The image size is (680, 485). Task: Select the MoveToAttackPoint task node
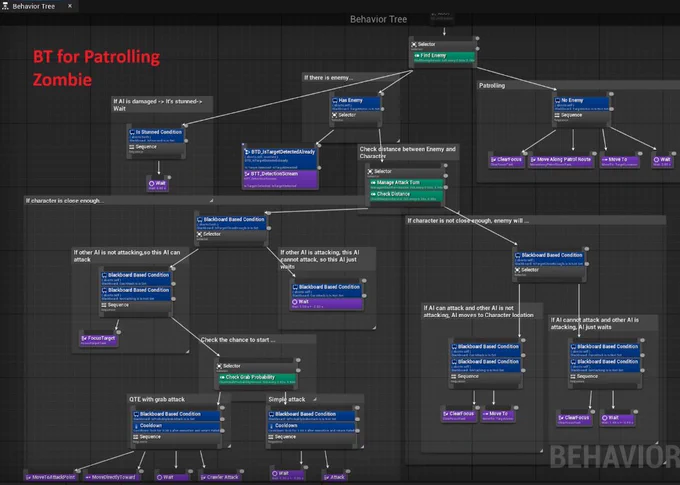(51, 477)
